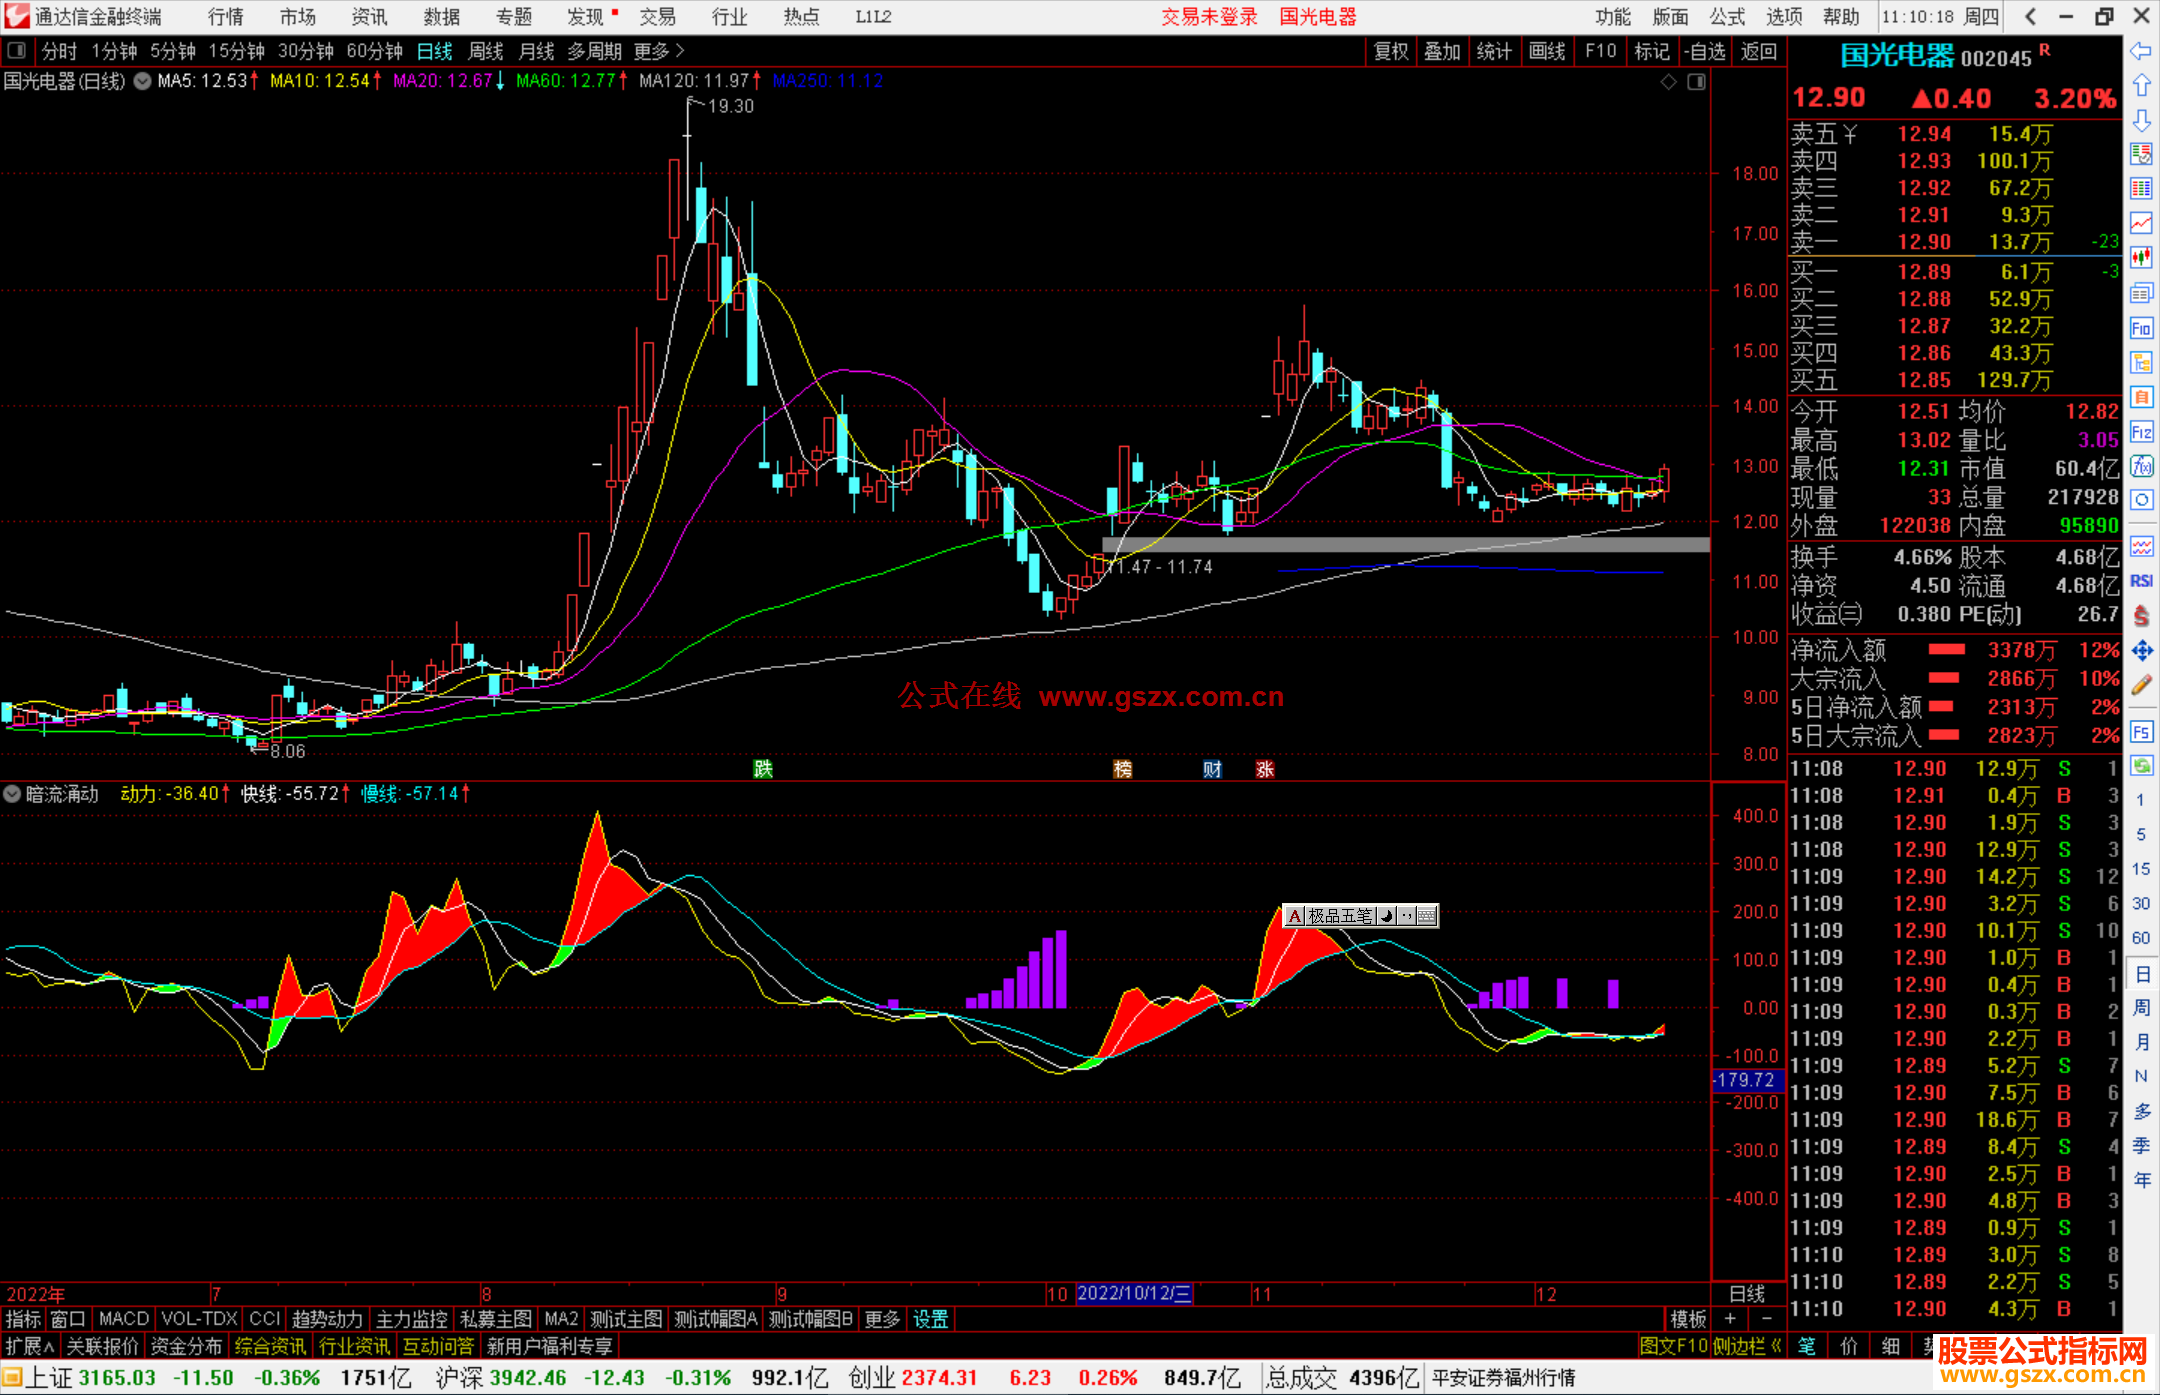Click the four-arrow move icon in sidebar
This screenshot has height=1395, width=2160.
pos(2141,651)
